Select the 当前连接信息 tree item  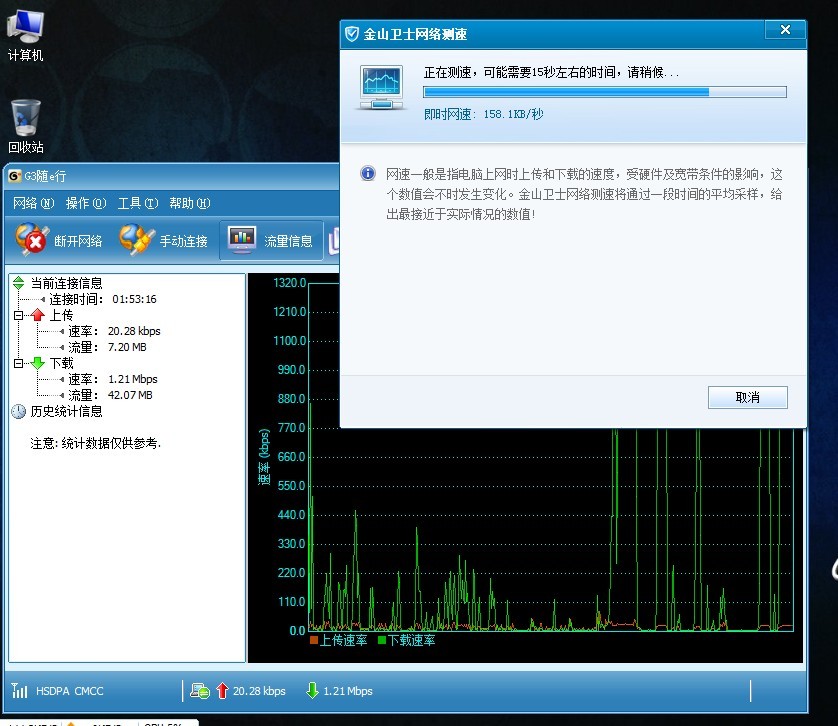click(x=66, y=282)
